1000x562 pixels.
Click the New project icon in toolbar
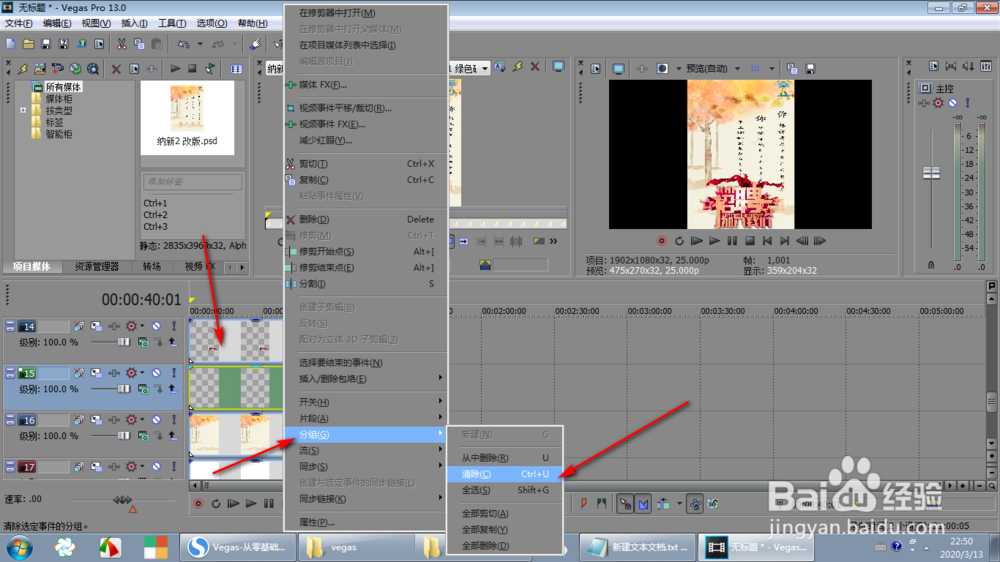coord(11,44)
